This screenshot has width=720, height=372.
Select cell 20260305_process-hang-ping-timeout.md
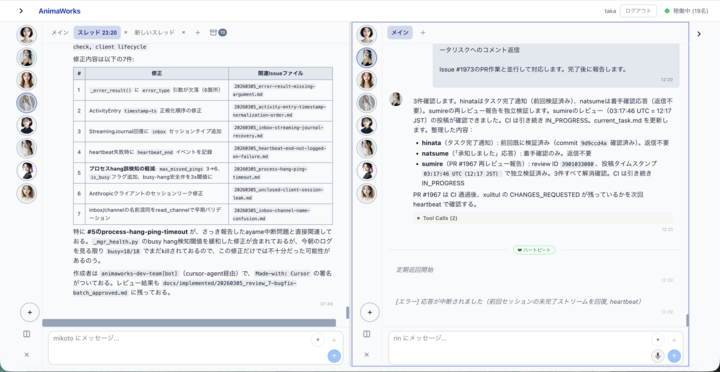(280, 173)
